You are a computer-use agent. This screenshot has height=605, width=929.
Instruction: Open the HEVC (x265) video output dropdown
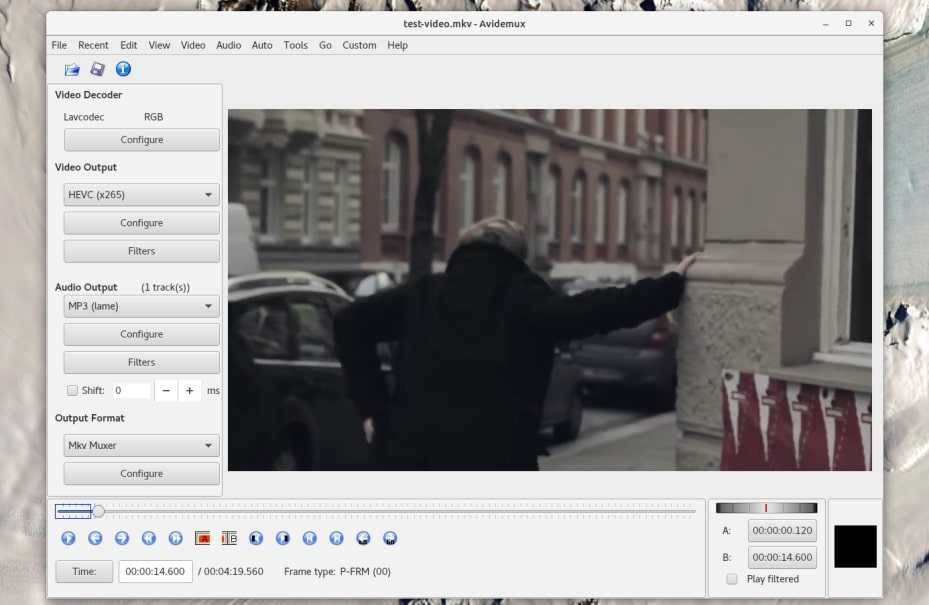coord(141,195)
